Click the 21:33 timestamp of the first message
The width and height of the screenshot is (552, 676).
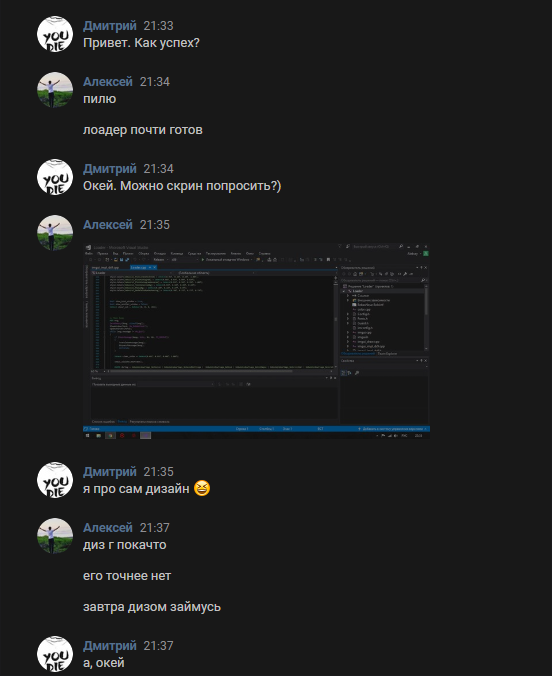[x=158, y=26]
